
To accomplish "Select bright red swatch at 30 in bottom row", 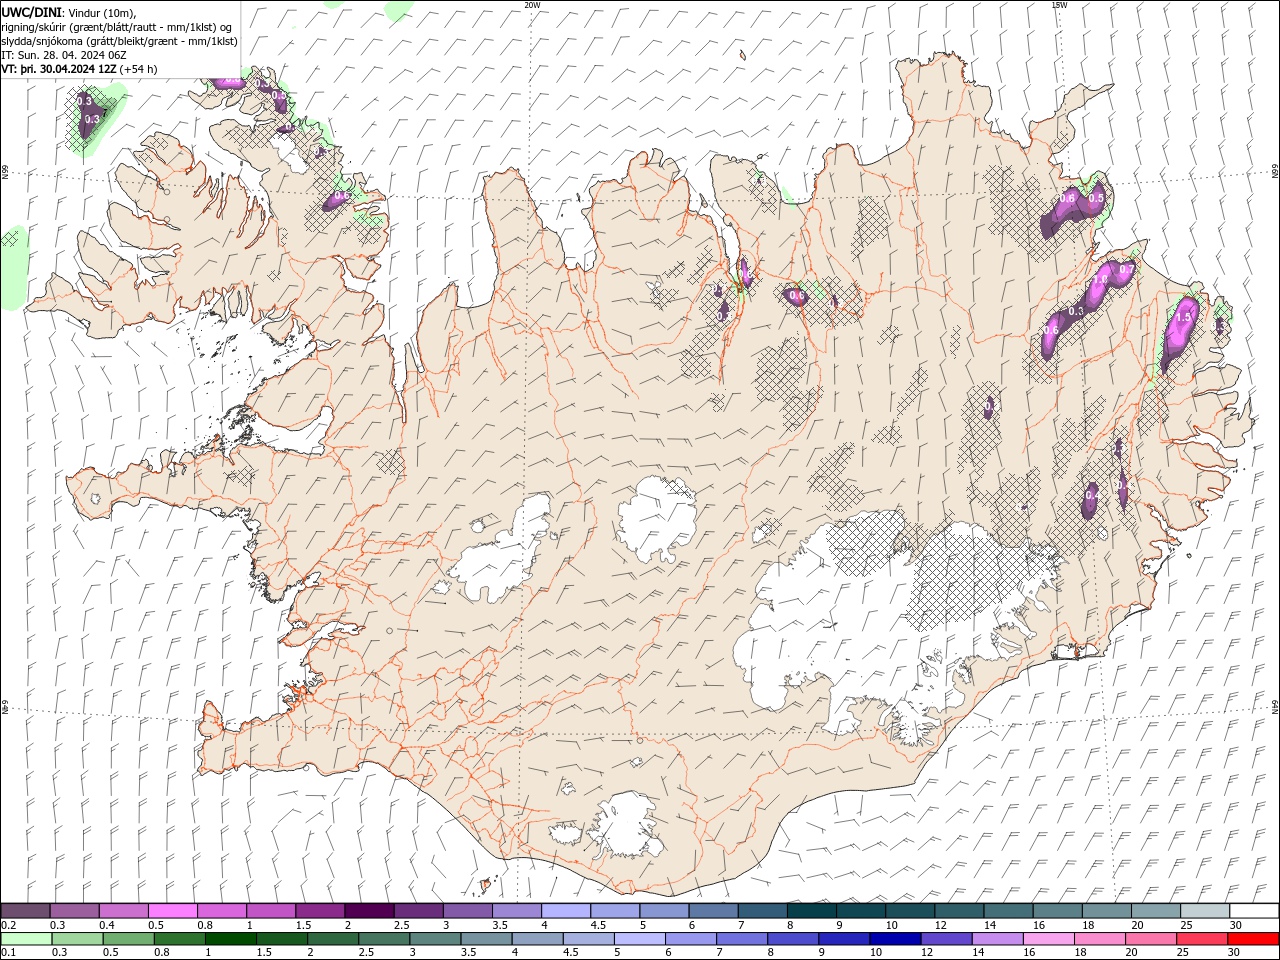I will pyautogui.click(x=1253, y=939).
